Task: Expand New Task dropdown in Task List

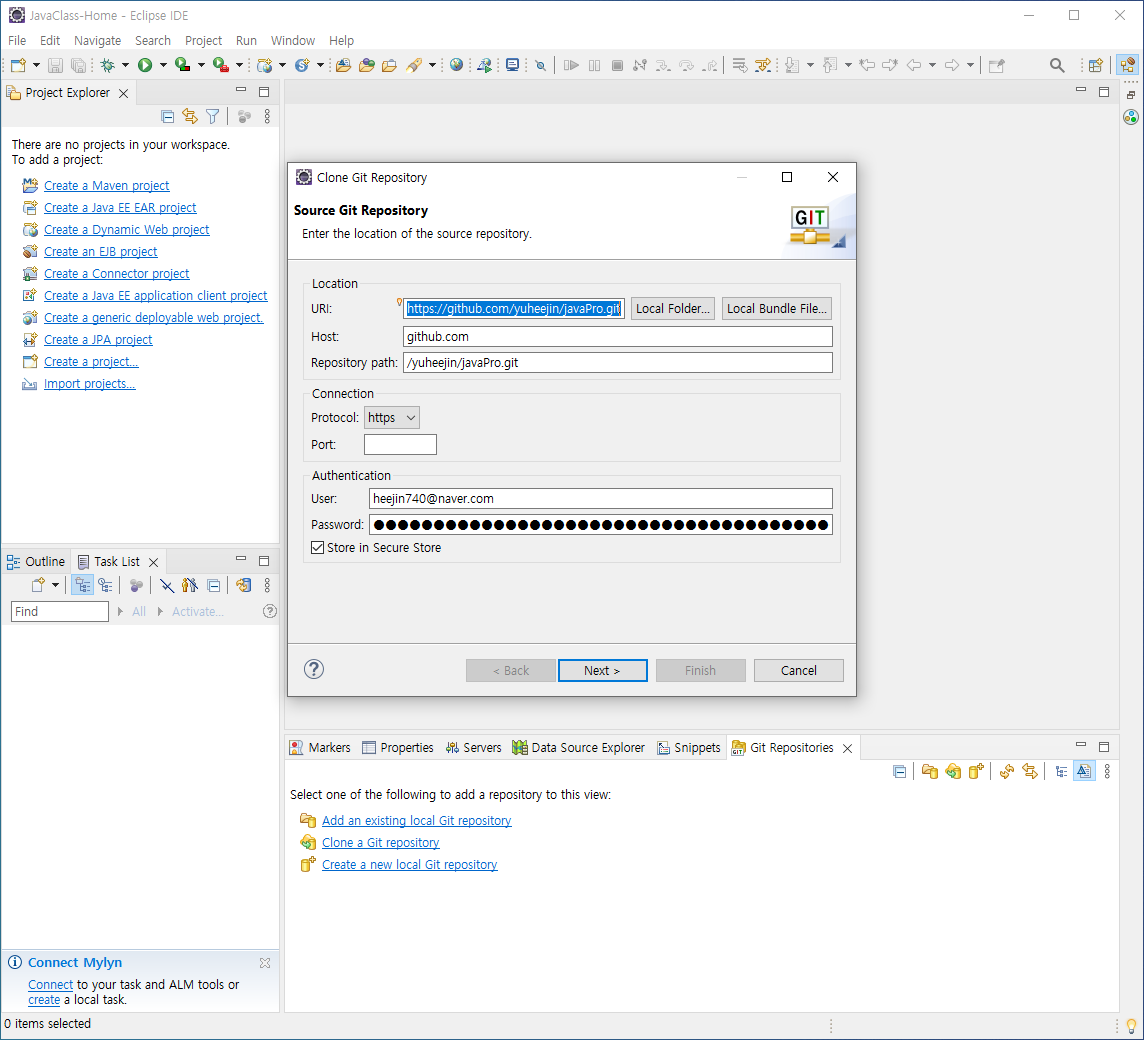Action: (55, 585)
